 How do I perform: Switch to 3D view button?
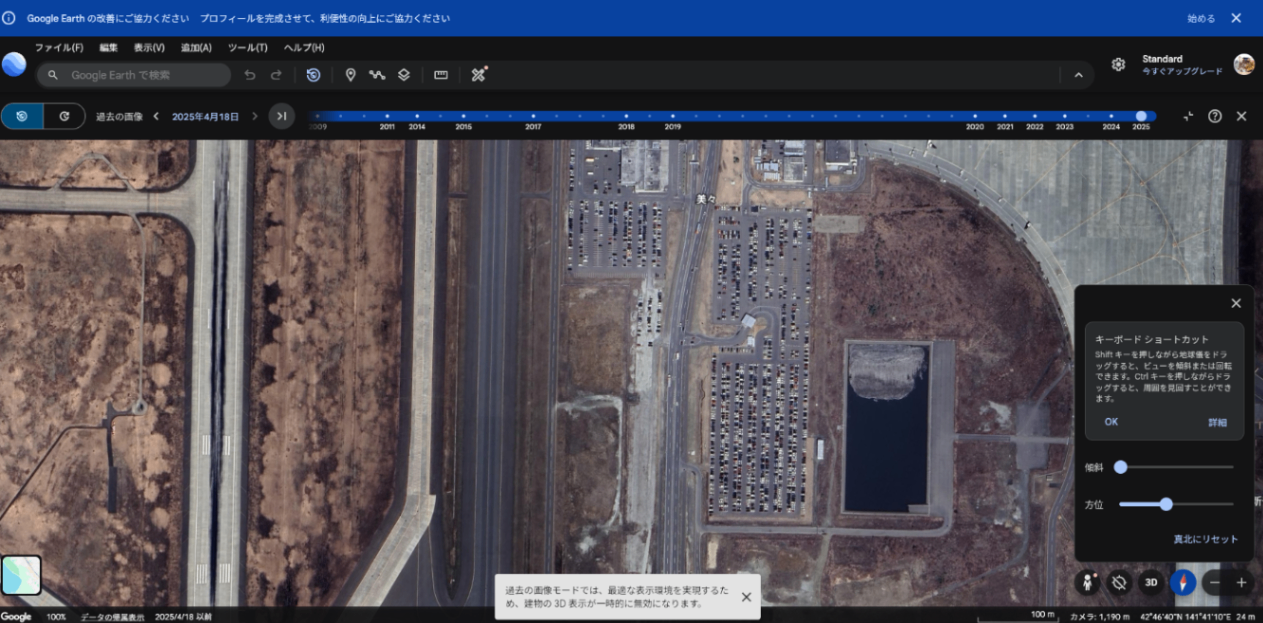click(x=1151, y=582)
